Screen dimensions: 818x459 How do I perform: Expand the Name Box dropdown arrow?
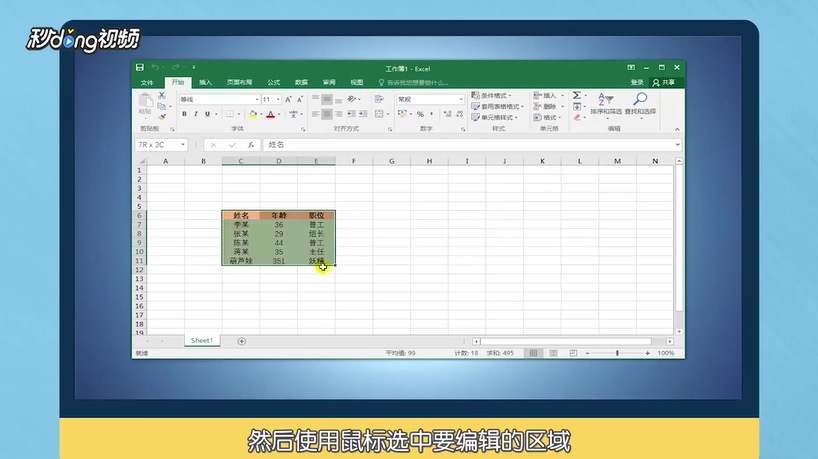point(183,144)
